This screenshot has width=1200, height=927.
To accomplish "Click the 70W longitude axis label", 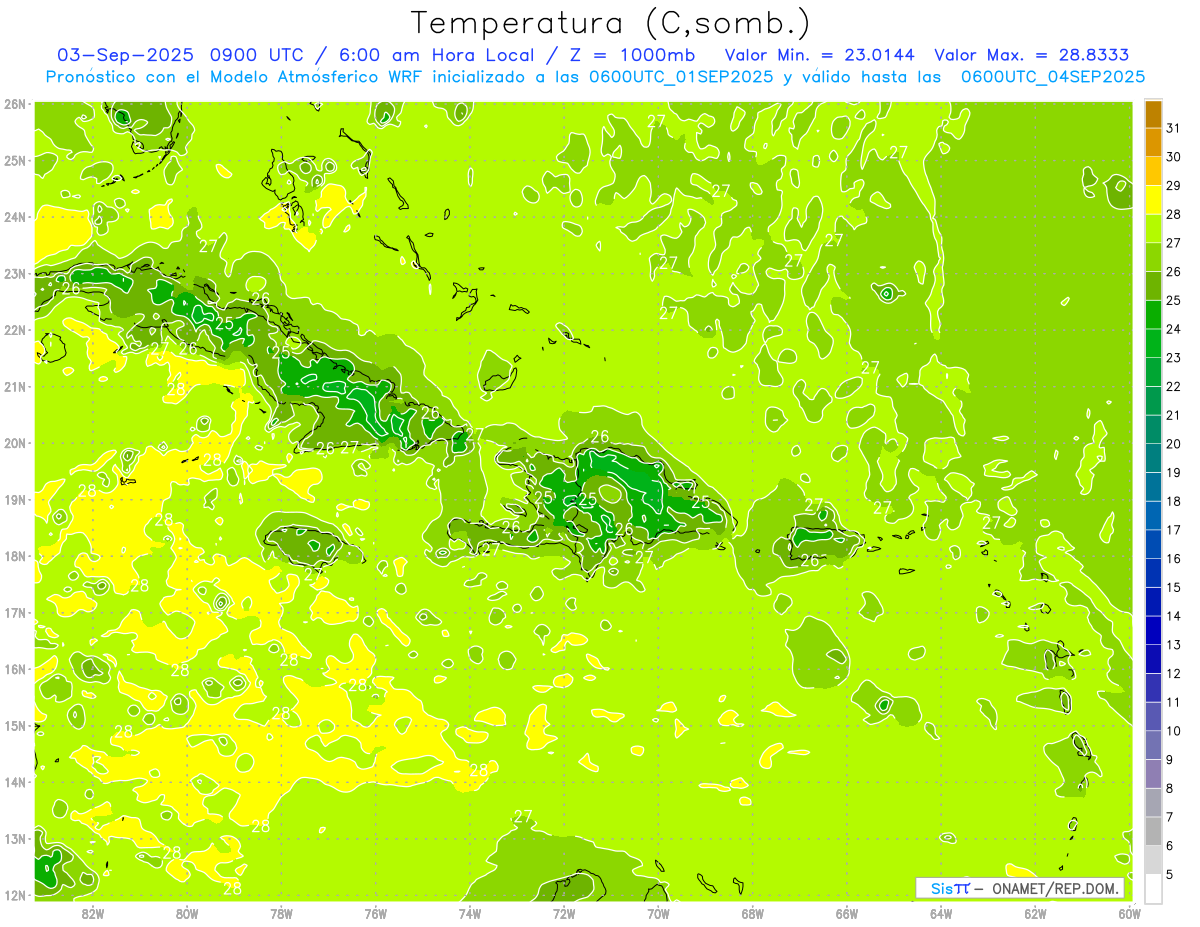I will click(x=658, y=913).
